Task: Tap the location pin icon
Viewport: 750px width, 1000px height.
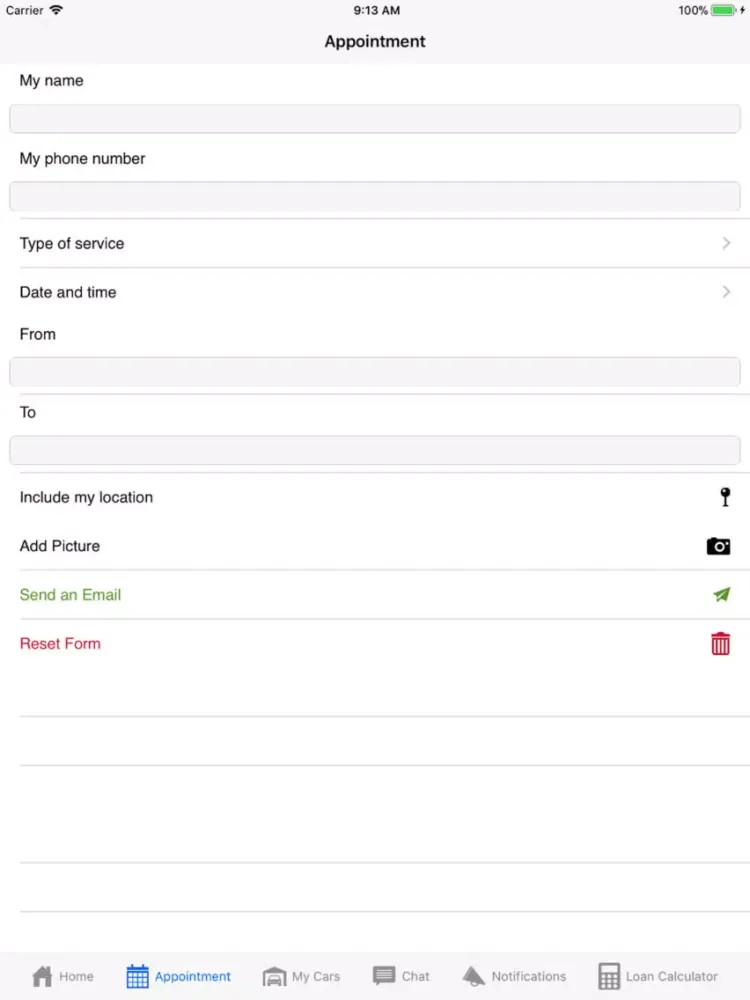Action: tap(725, 497)
